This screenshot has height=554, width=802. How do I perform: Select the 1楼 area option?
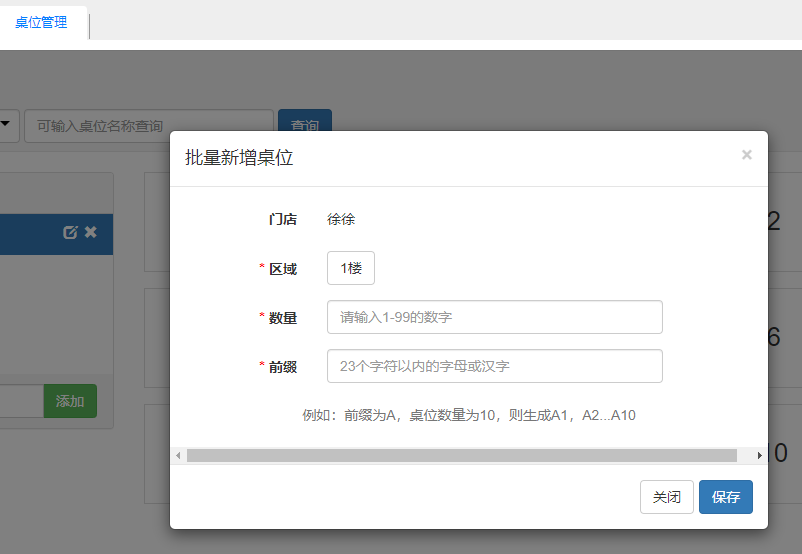pos(350,268)
